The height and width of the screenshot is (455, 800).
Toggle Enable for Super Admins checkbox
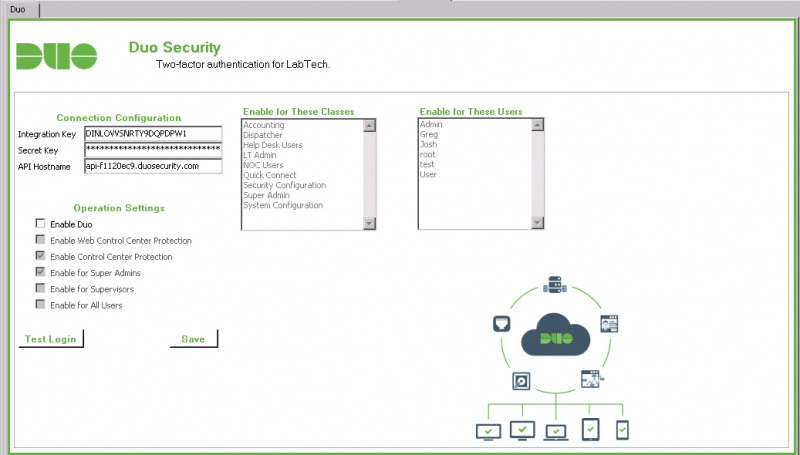(40, 272)
